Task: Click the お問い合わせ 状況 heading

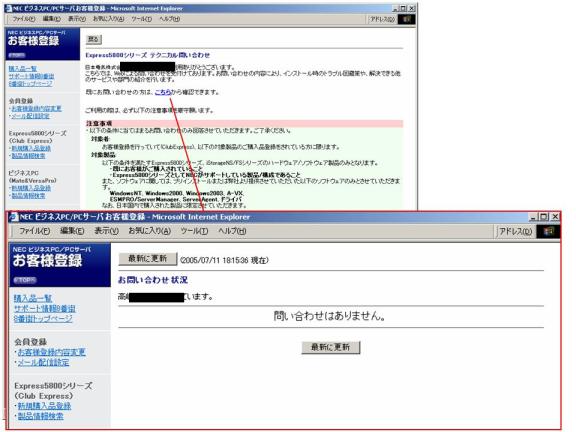Action: pos(153,280)
